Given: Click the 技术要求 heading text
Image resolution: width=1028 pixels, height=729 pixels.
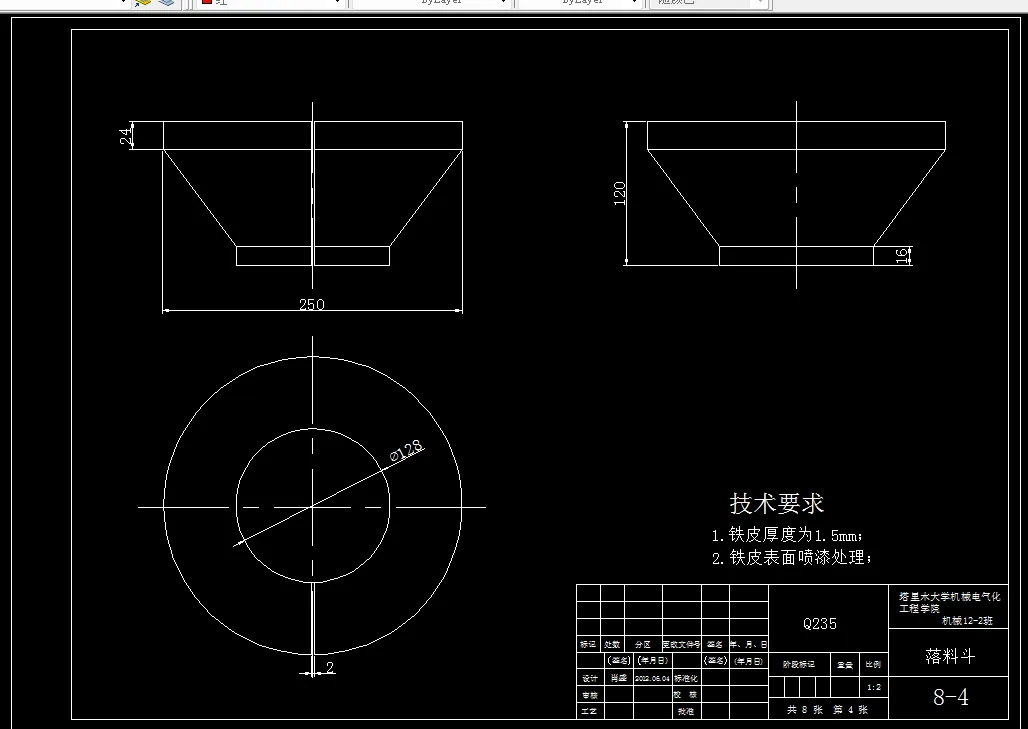Looking at the screenshot, I should click(777, 503).
